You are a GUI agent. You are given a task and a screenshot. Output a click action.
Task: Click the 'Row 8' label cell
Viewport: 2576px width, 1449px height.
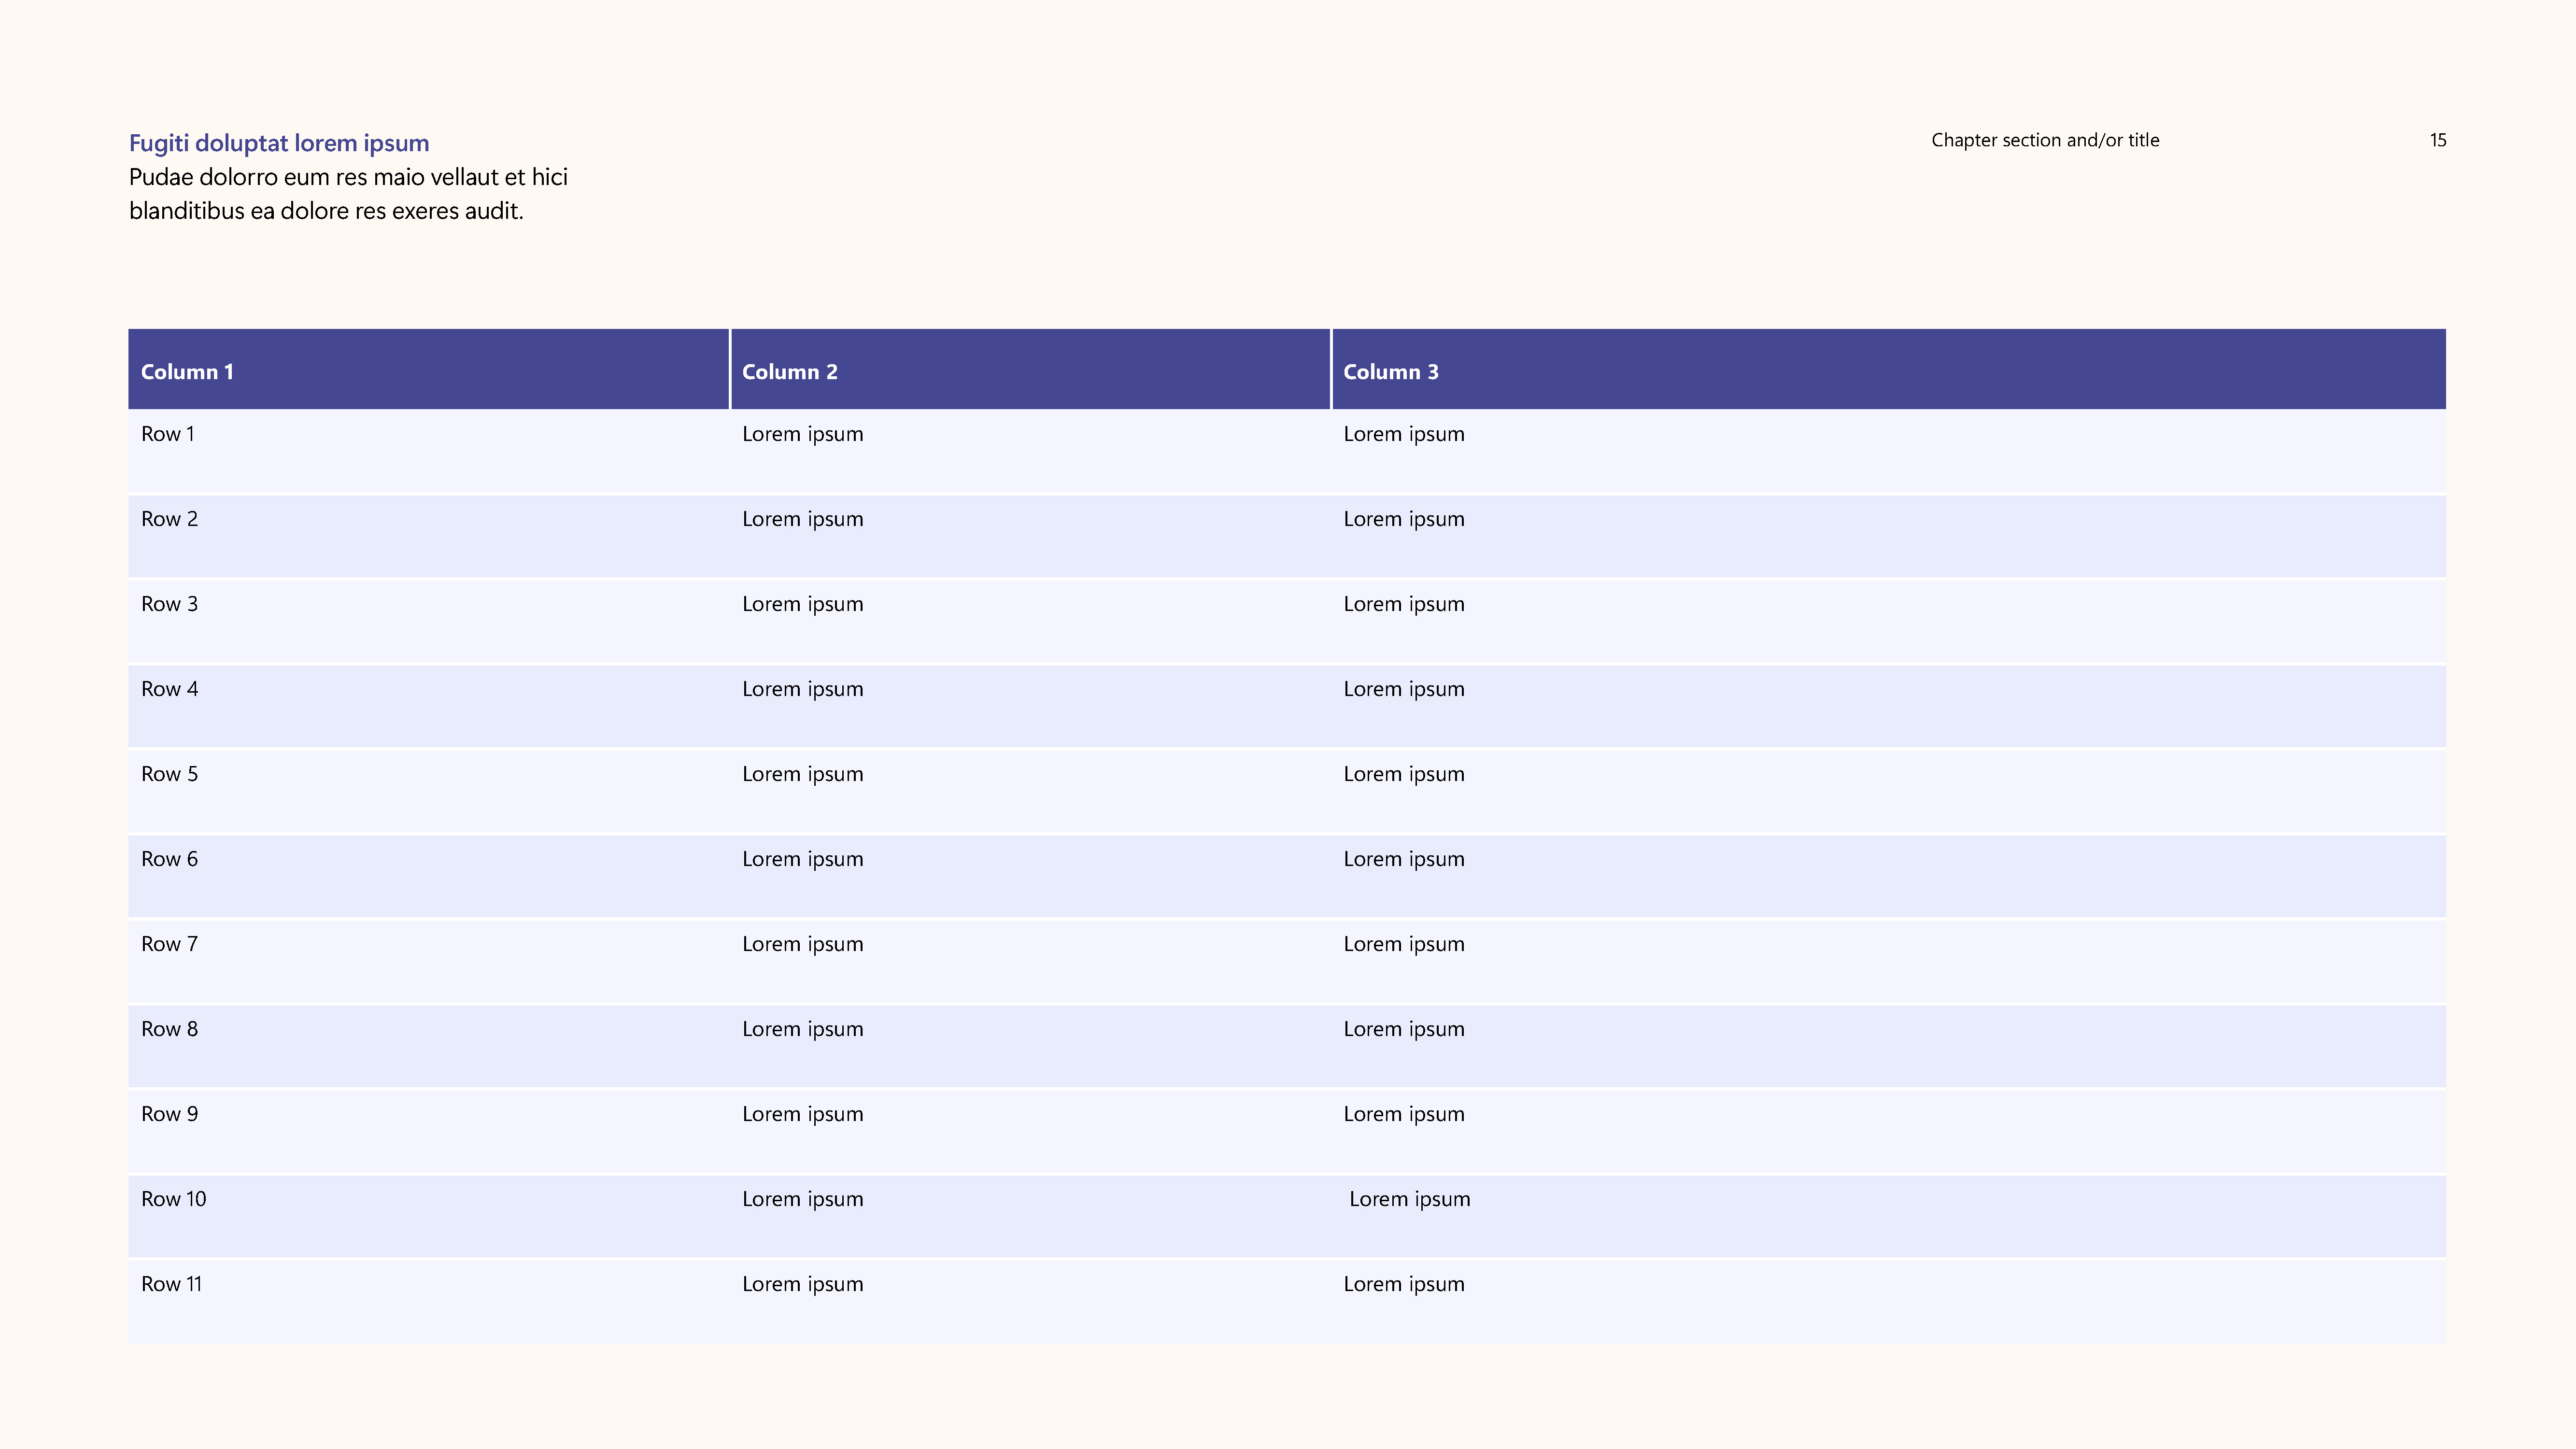click(428, 1047)
